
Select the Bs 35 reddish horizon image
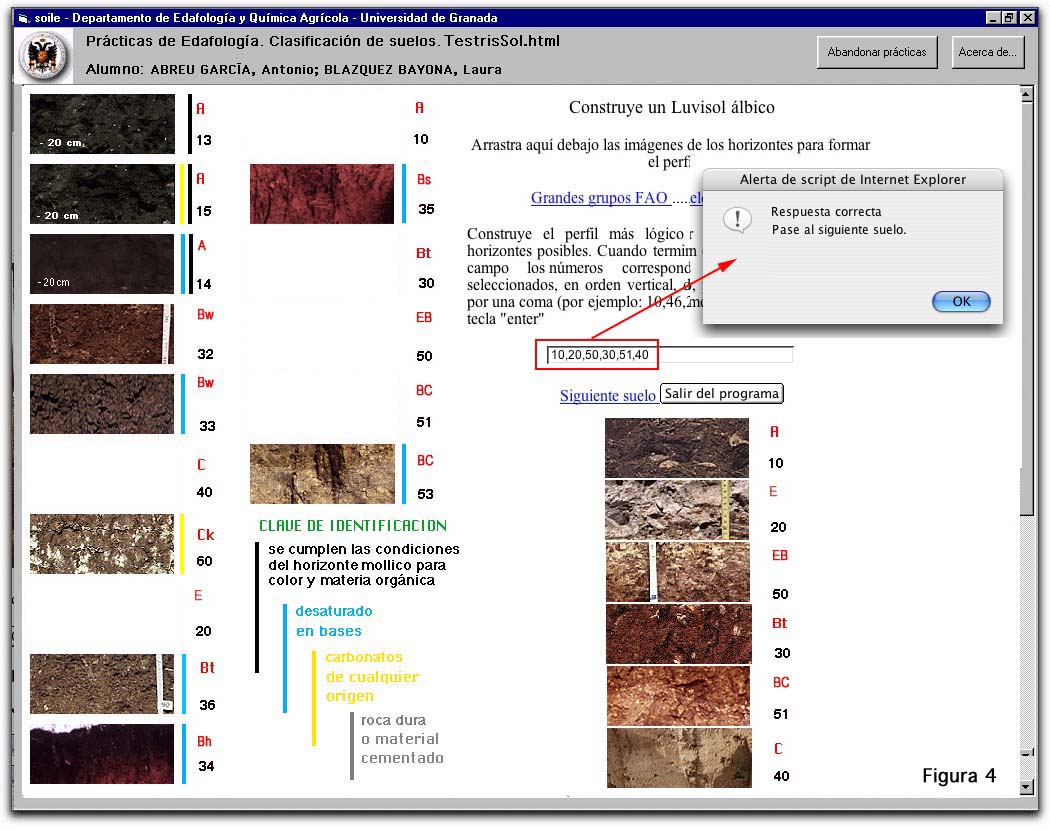point(321,194)
